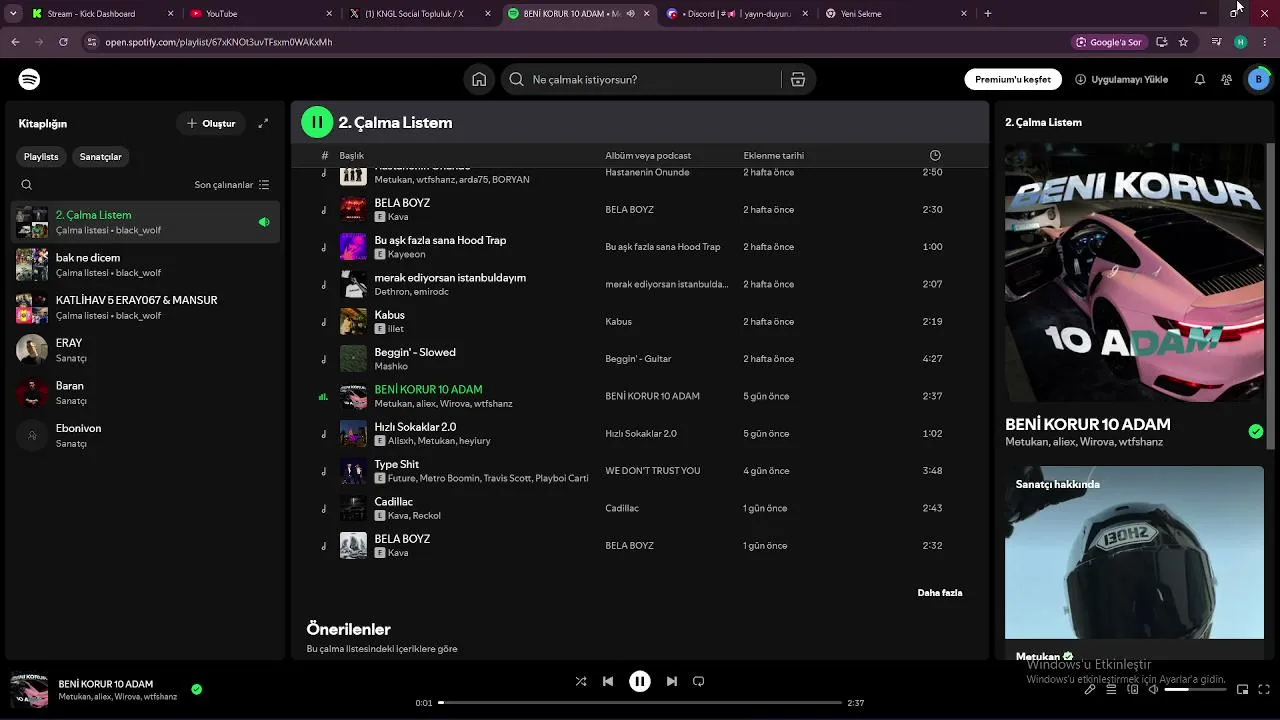Click the Google'a Sor button
The height and width of the screenshot is (720, 1280).
pos(1109,42)
